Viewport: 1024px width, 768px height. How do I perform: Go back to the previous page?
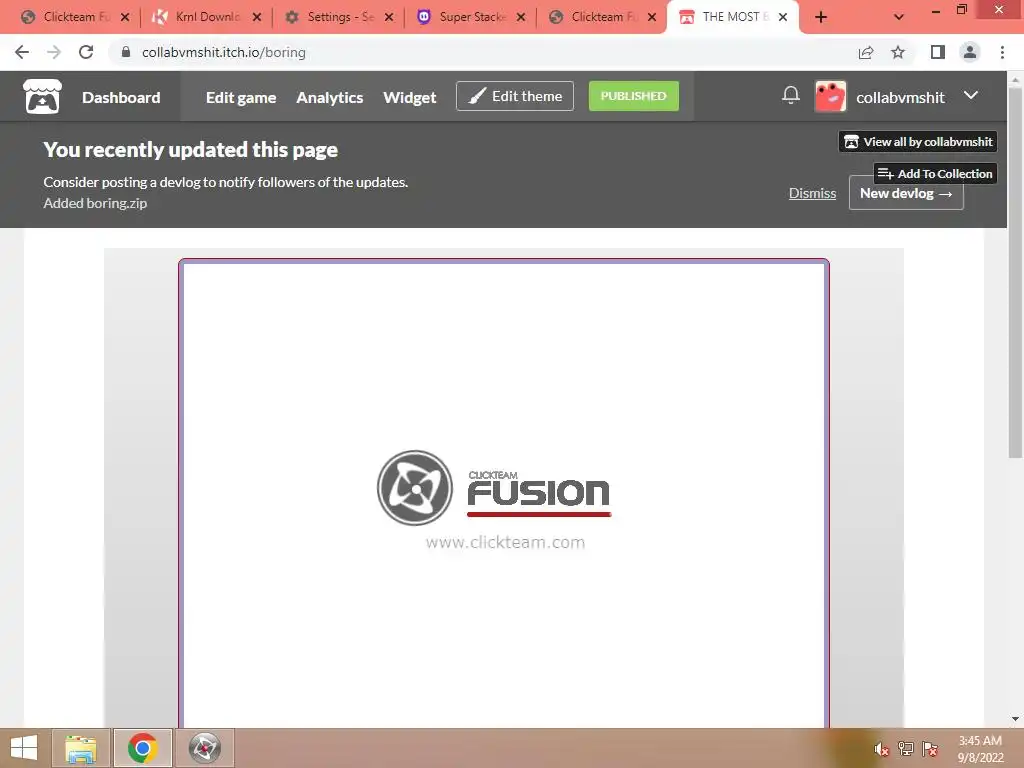click(x=22, y=52)
